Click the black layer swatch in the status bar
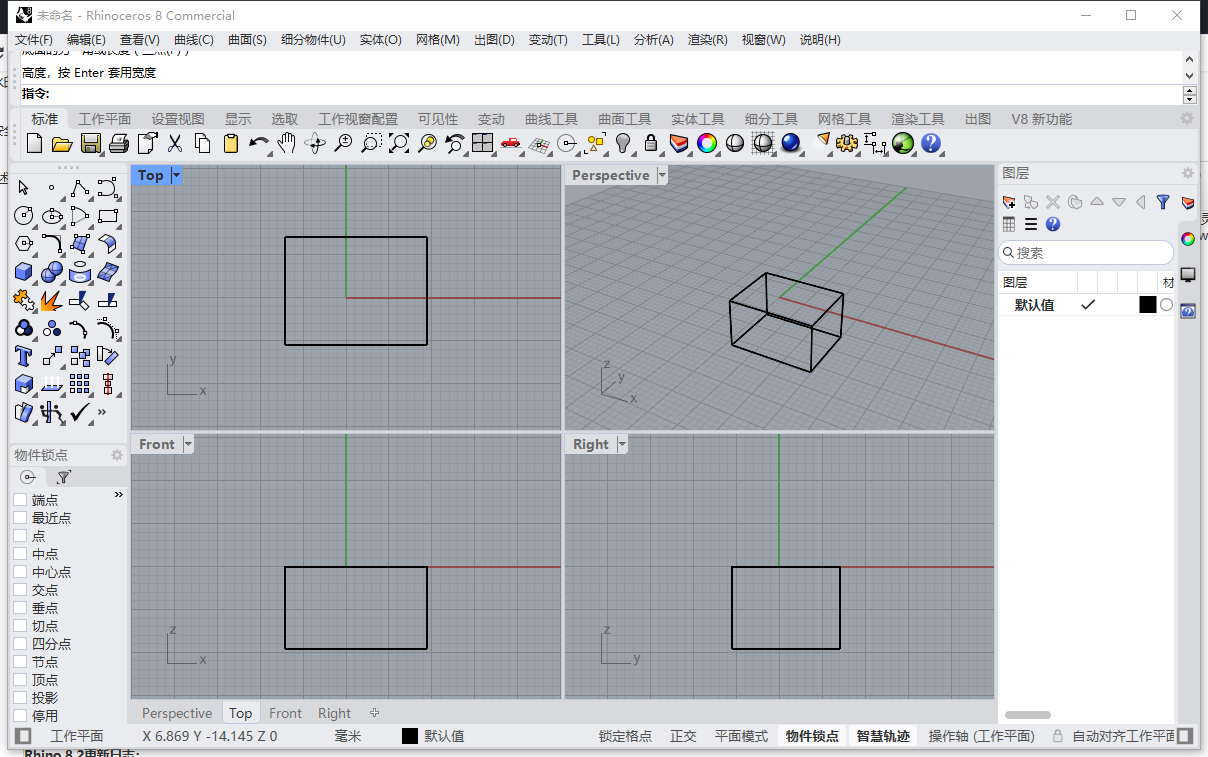Image resolution: width=1208 pixels, height=757 pixels. 410,736
